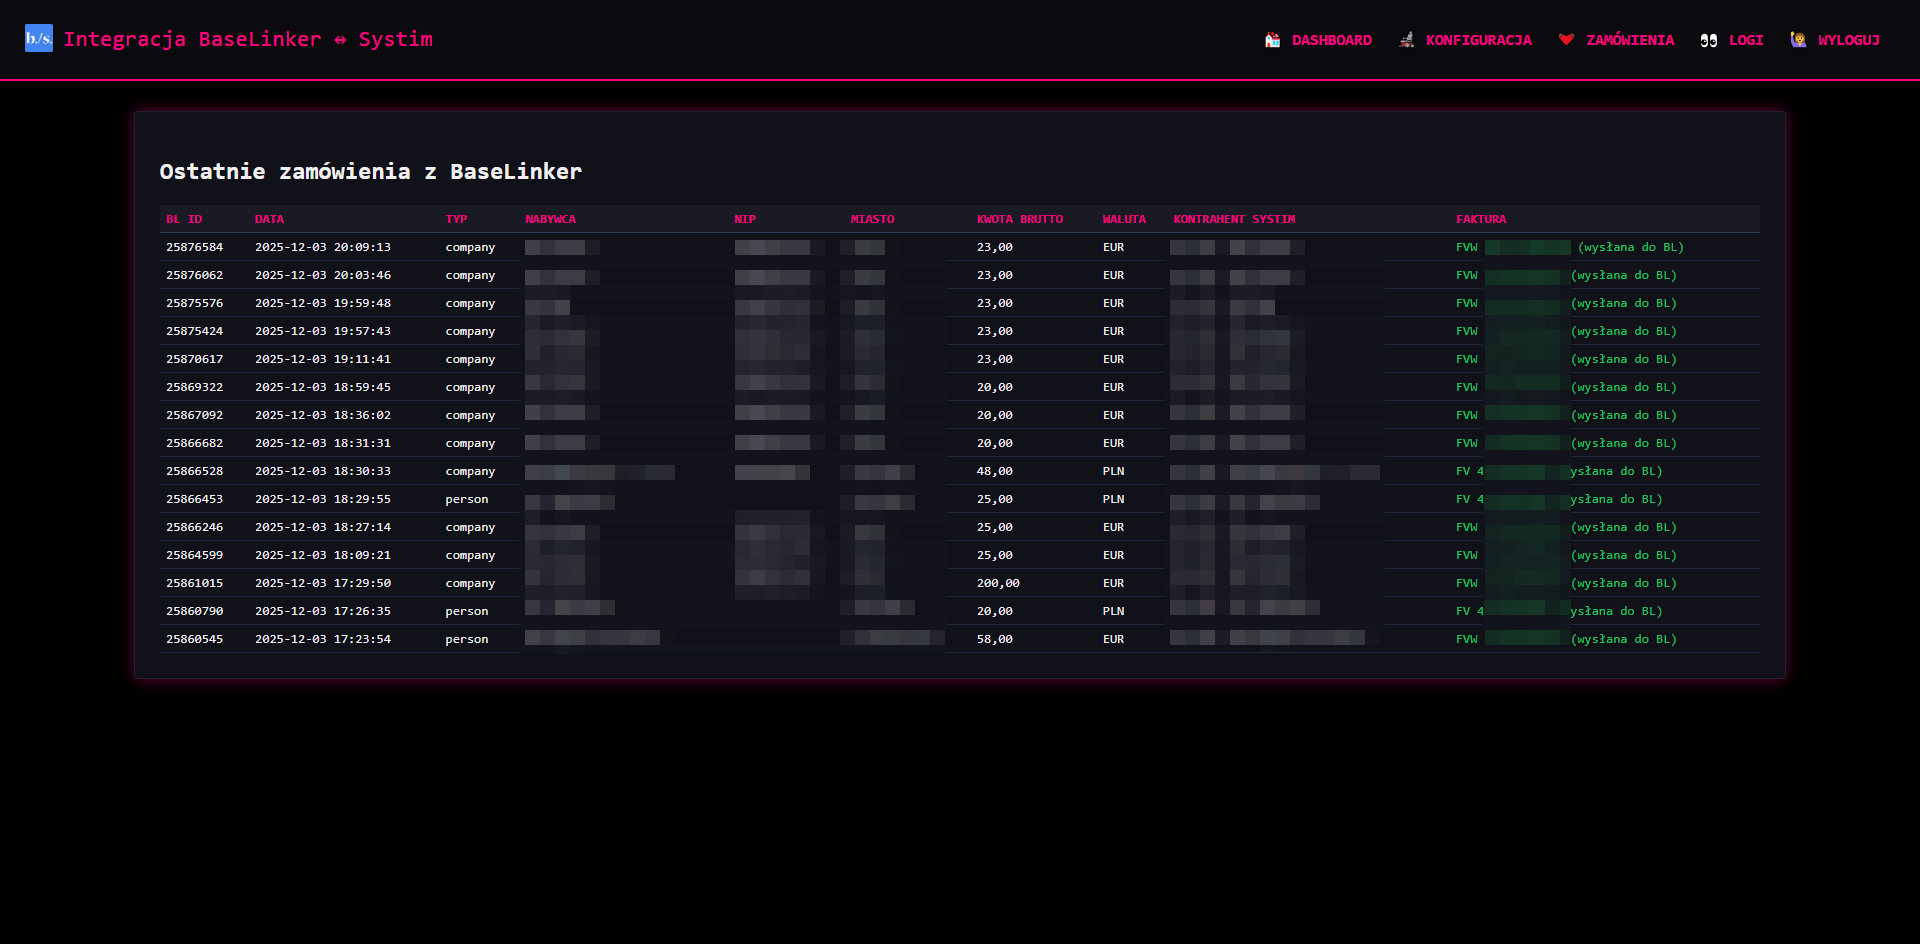The width and height of the screenshot is (1920, 944).
Task: Open the DASHBOARD menu label
Action: pyautogui.click(x=1331, y=40)
